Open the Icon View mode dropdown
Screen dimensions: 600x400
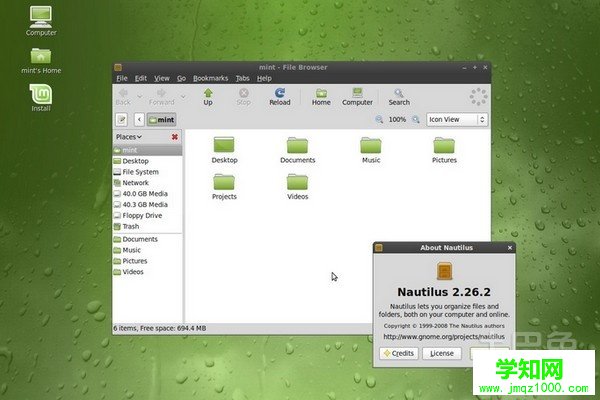coord(457,119)
